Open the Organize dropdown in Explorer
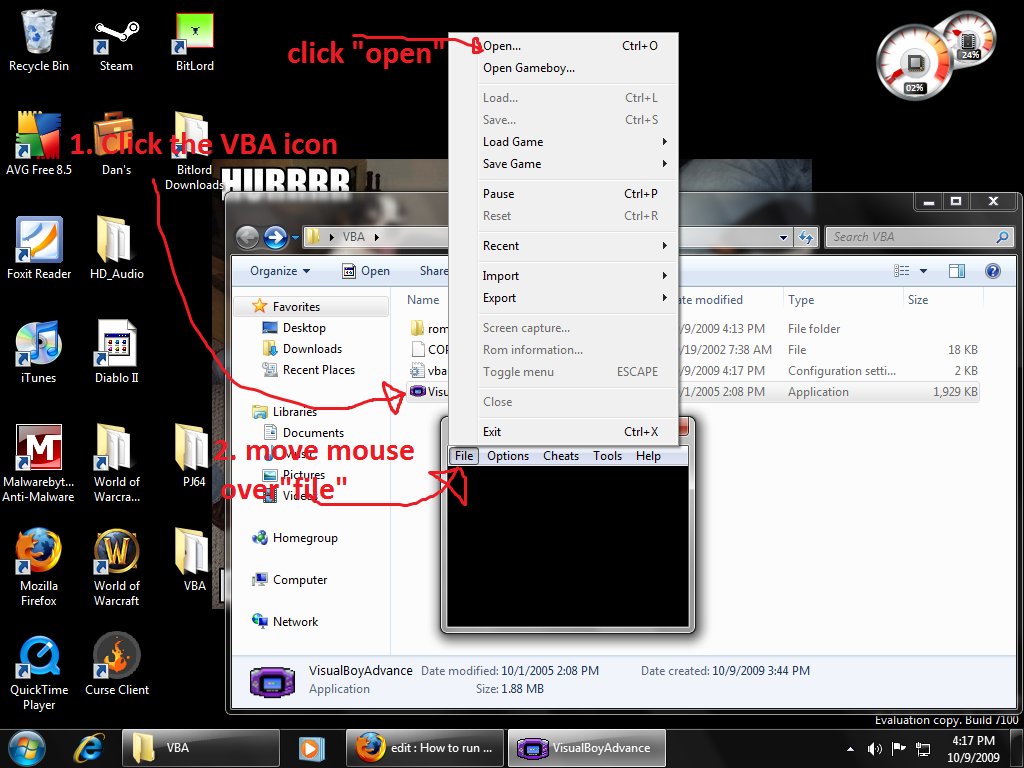This screenshot has height=768, width=1024. click(x=280, y=270)
